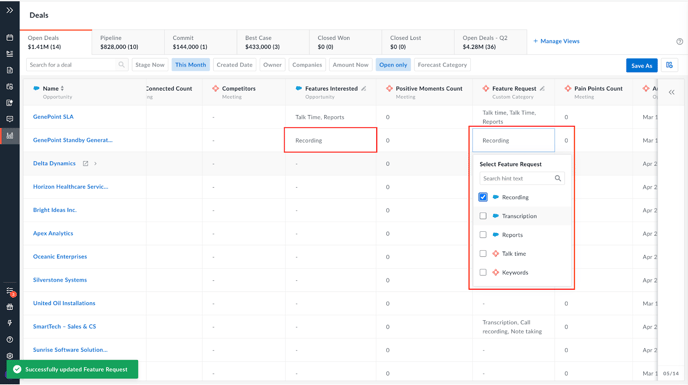Open the Created Date filter

(x=235, y=65)
